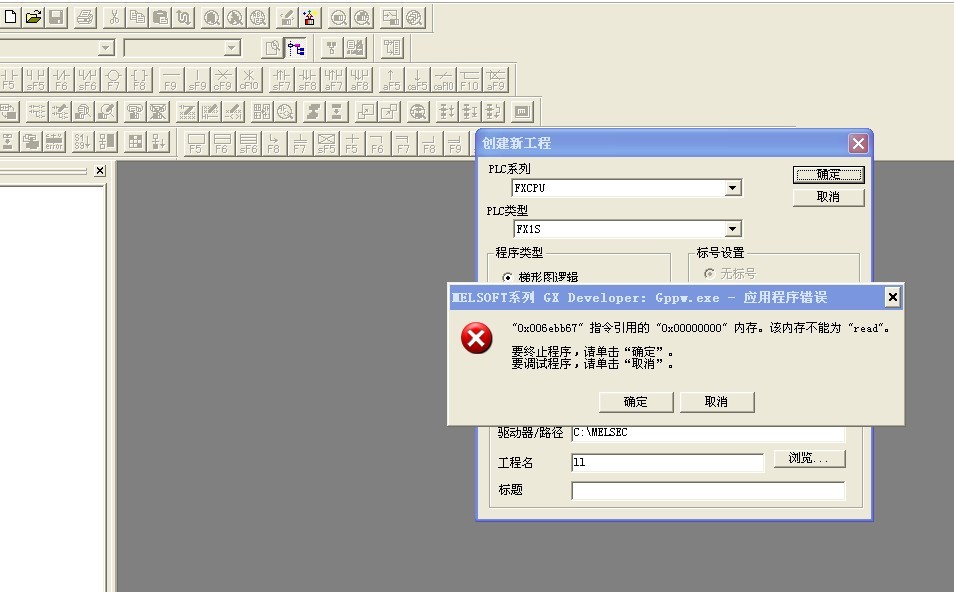Image resolution: width=954 pixels, height=592 pixels.
Task: Click the Print icon in the toolbar
Action: tap(85, 17)
